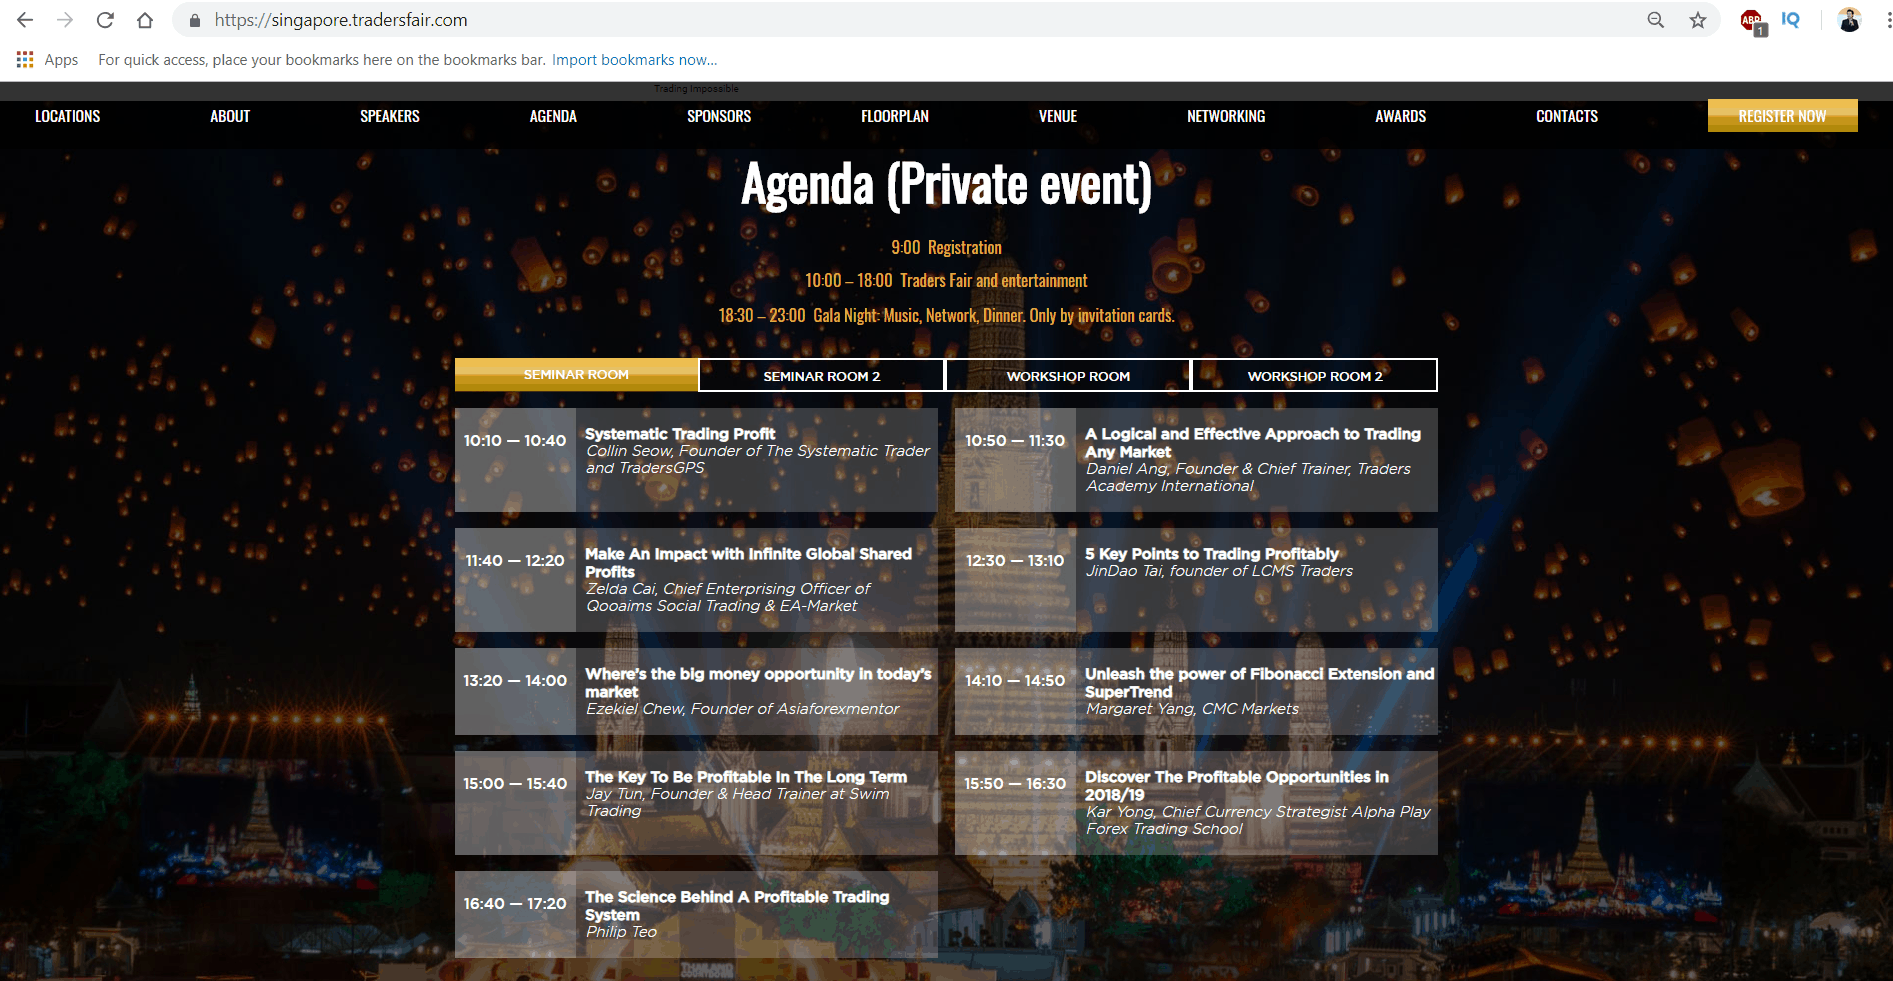The height and width of the screenshot is (981, 1893).
Task: Switch to WORKSHOP ROOM 2 tab
Action: (1315, 376)
